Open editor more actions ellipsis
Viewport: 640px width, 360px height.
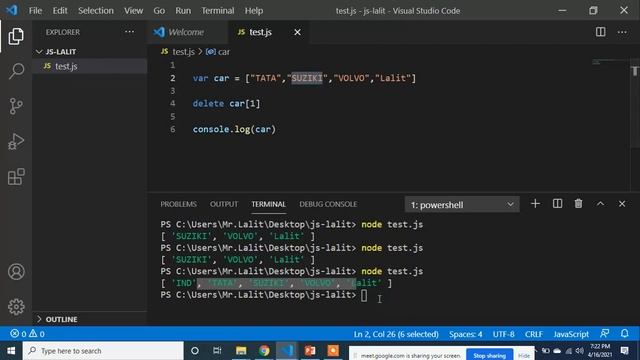(622, 32)
